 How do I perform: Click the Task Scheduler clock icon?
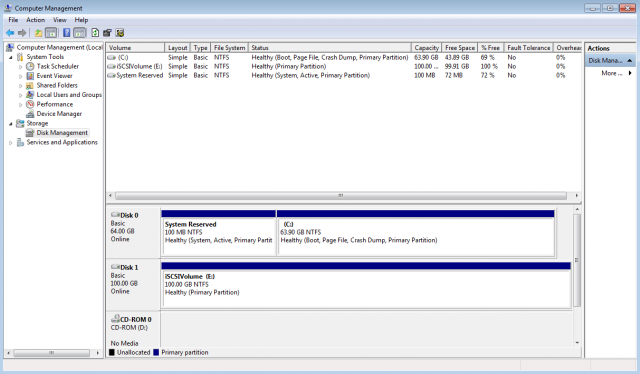[x=30, y=66]
